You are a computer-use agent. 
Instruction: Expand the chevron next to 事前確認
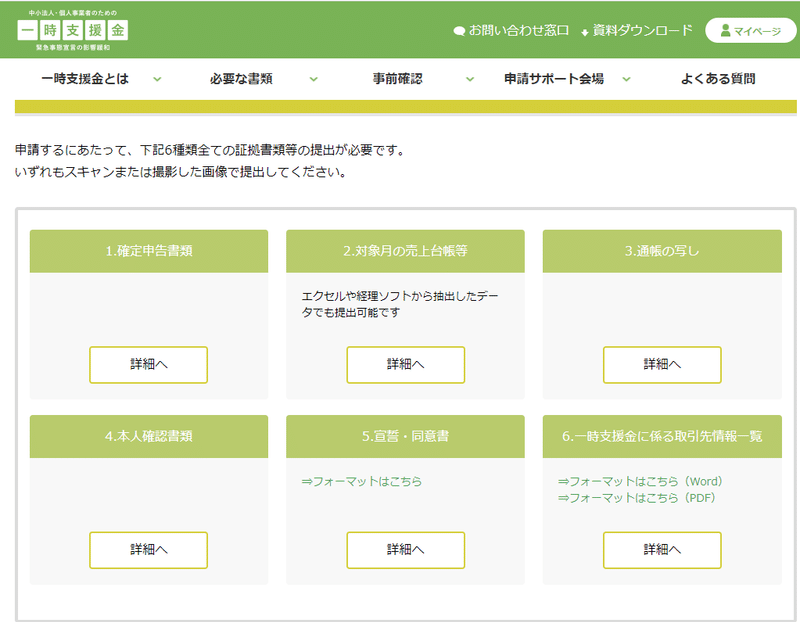pyautogui.click(x=470, y=79)
